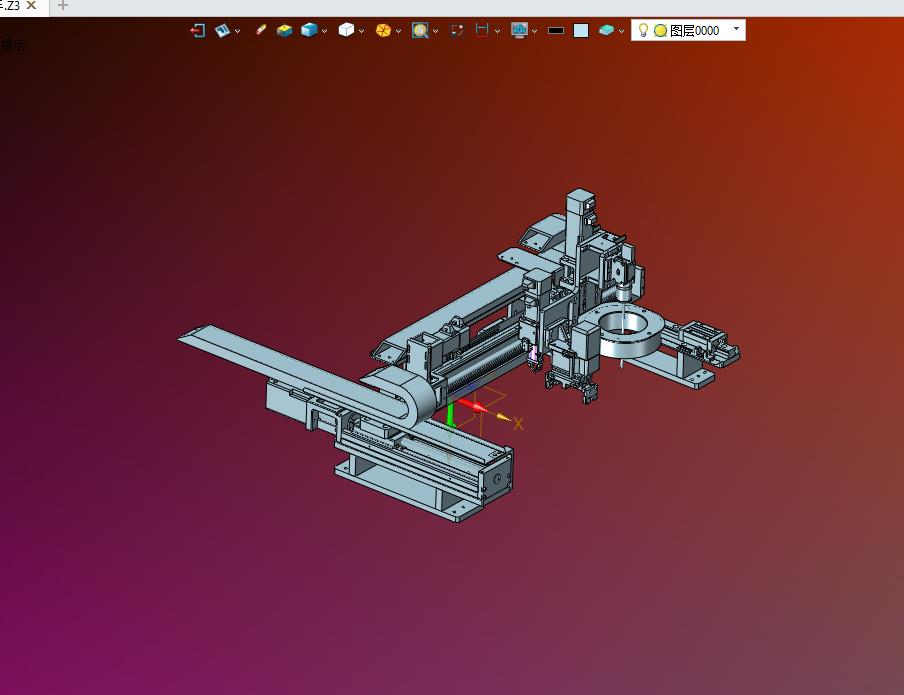This screenshot has height=695, width=904.
Task: Click the light blue face color swatch
Action: (x=581, y=31)
